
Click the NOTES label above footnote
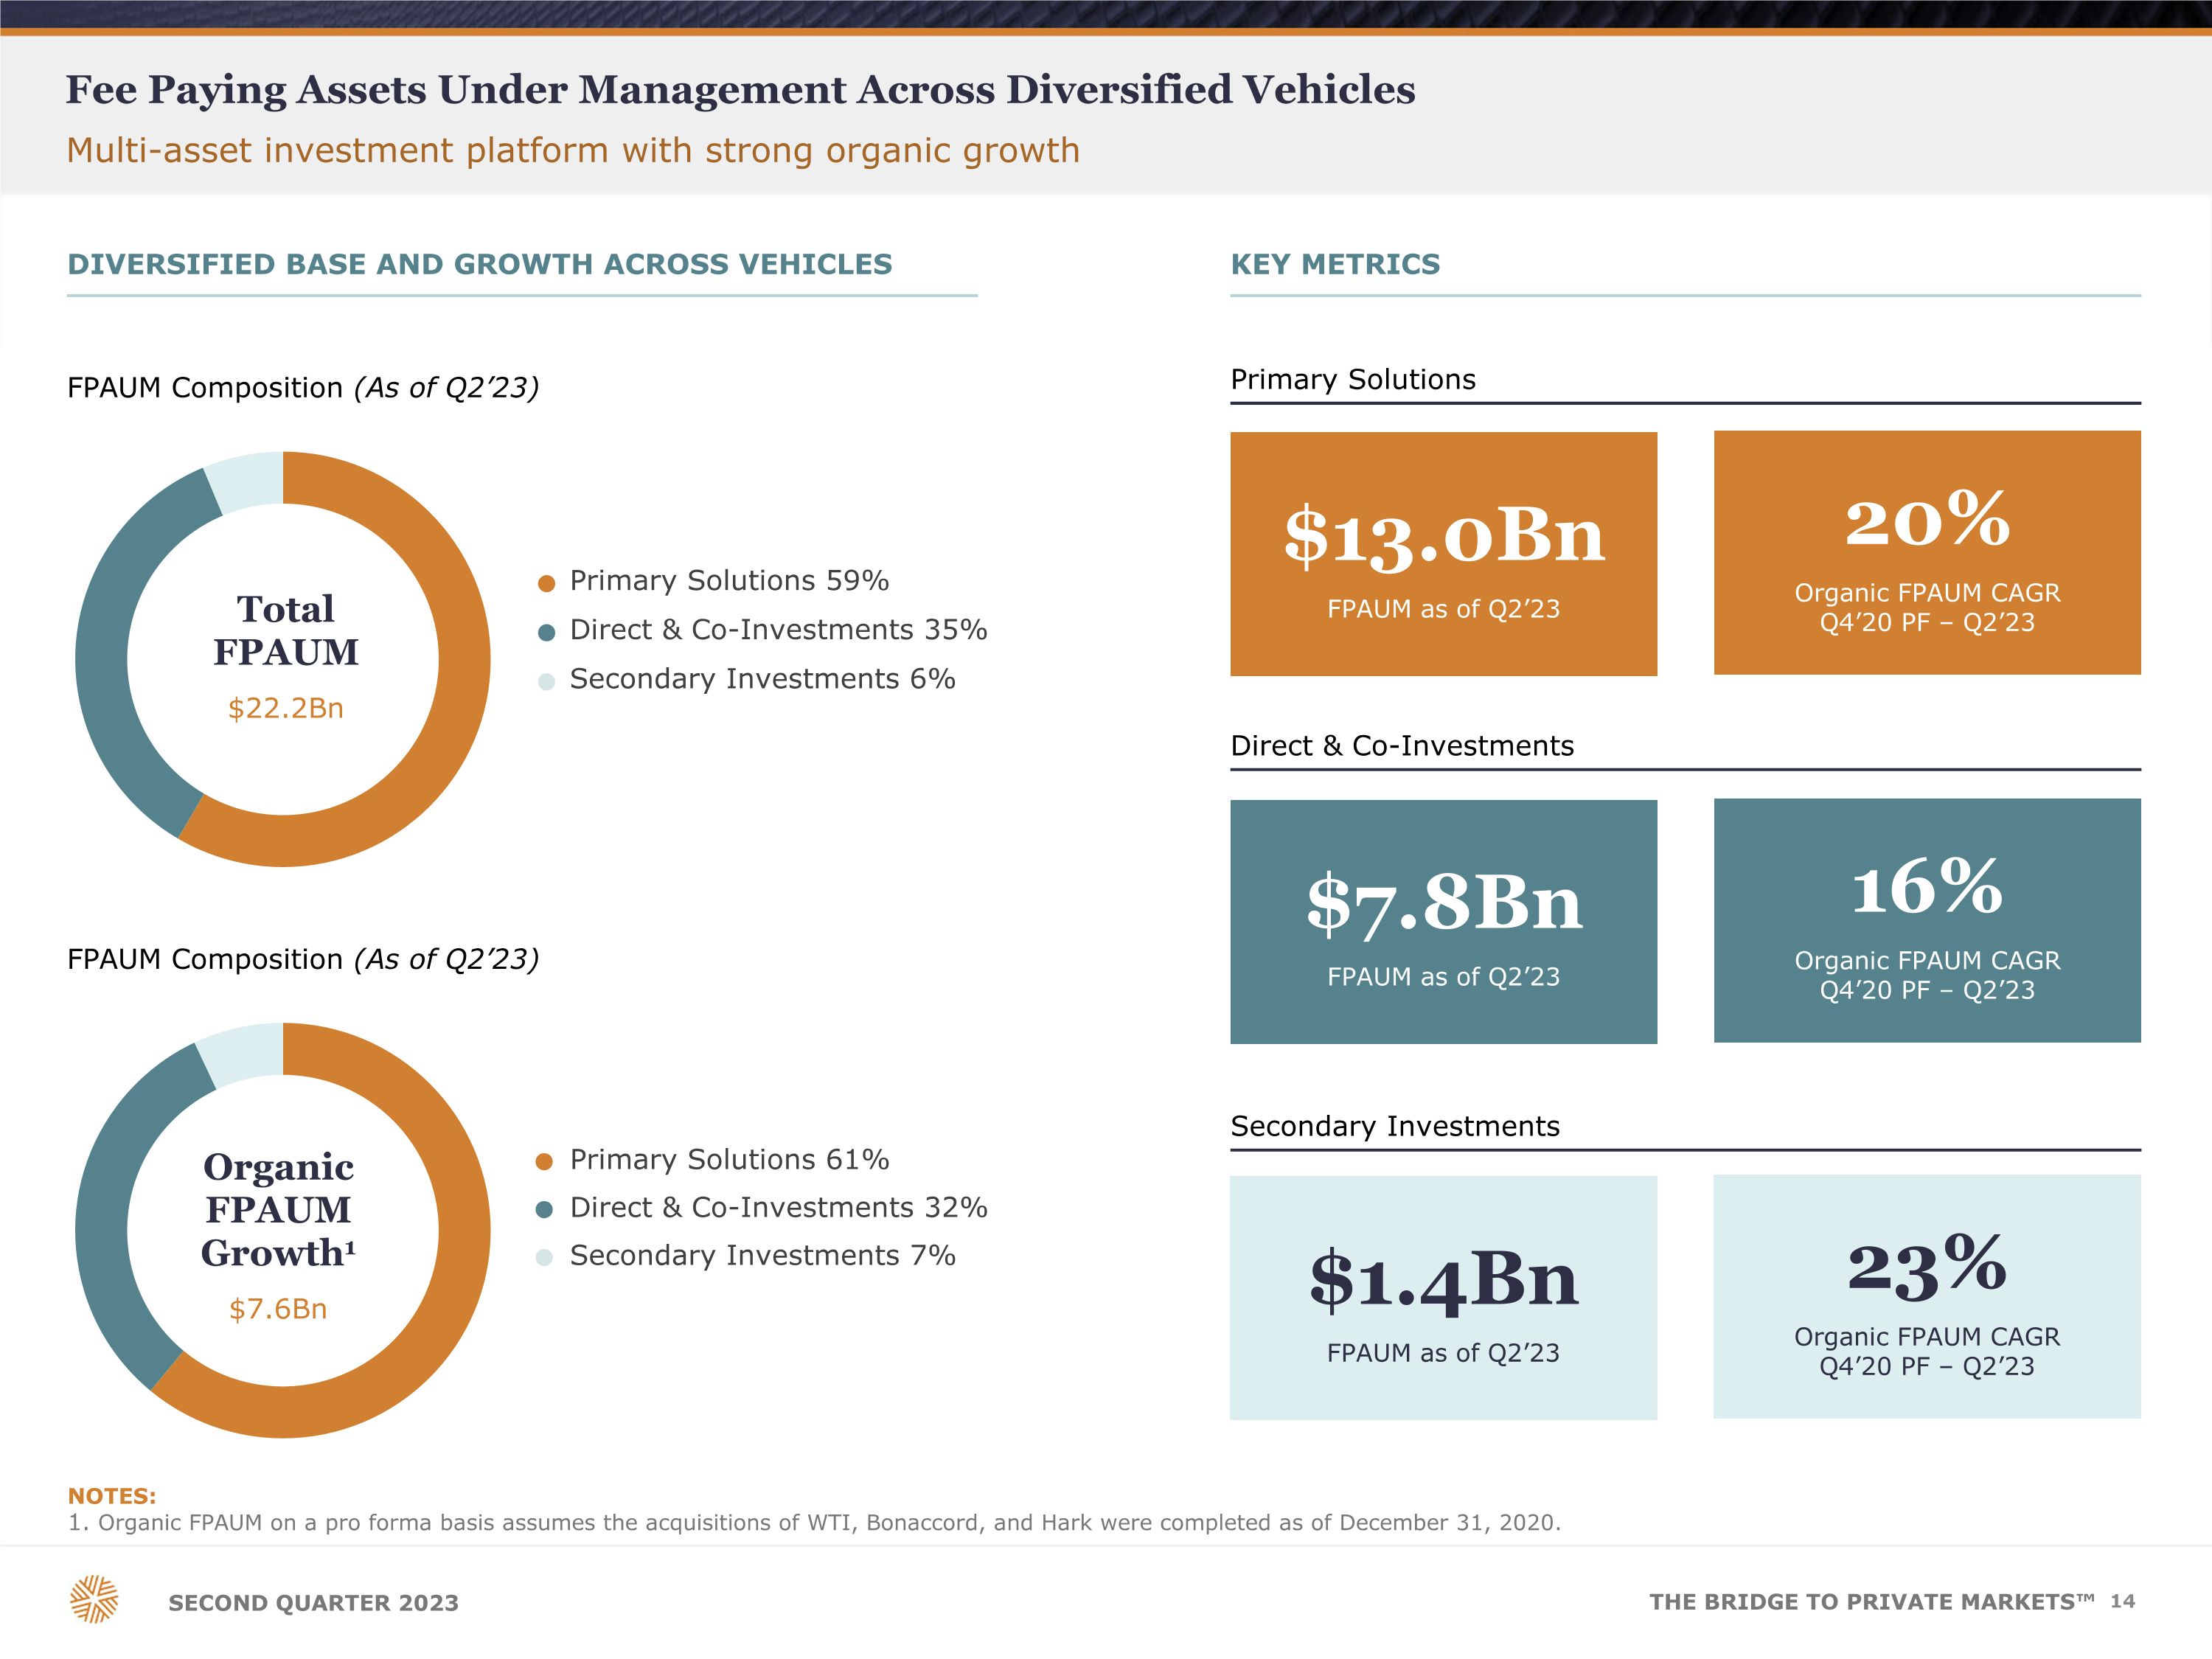[112, 1496]
